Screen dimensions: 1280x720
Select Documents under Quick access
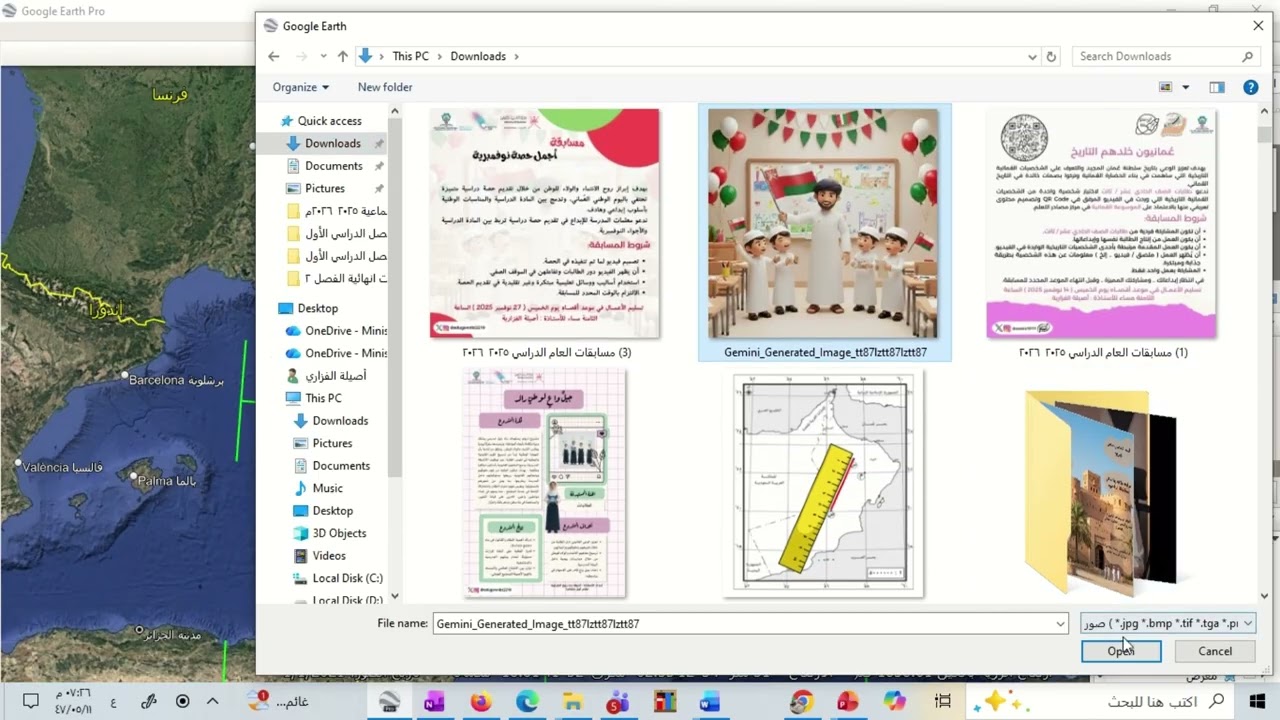[334, 166]
